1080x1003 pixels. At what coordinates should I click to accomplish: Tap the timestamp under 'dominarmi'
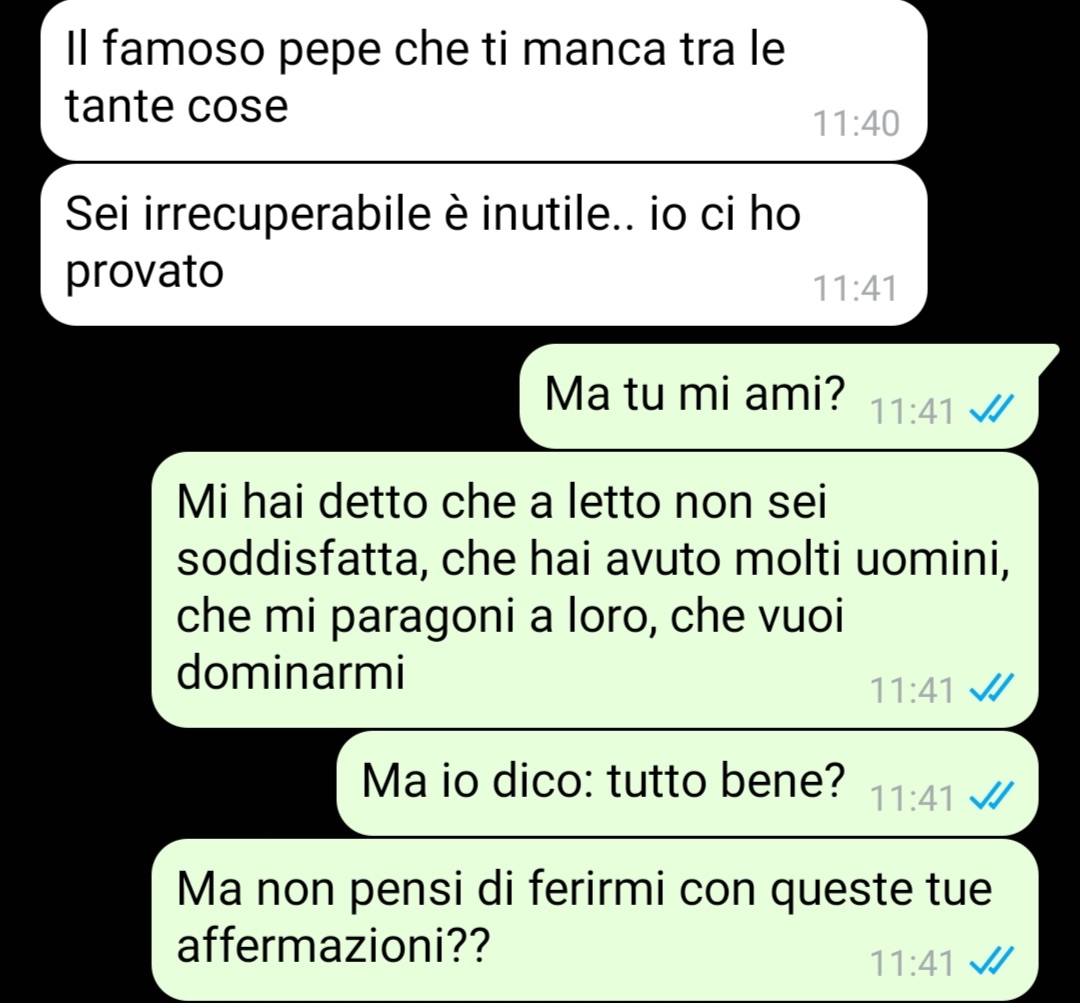(912, 690)
